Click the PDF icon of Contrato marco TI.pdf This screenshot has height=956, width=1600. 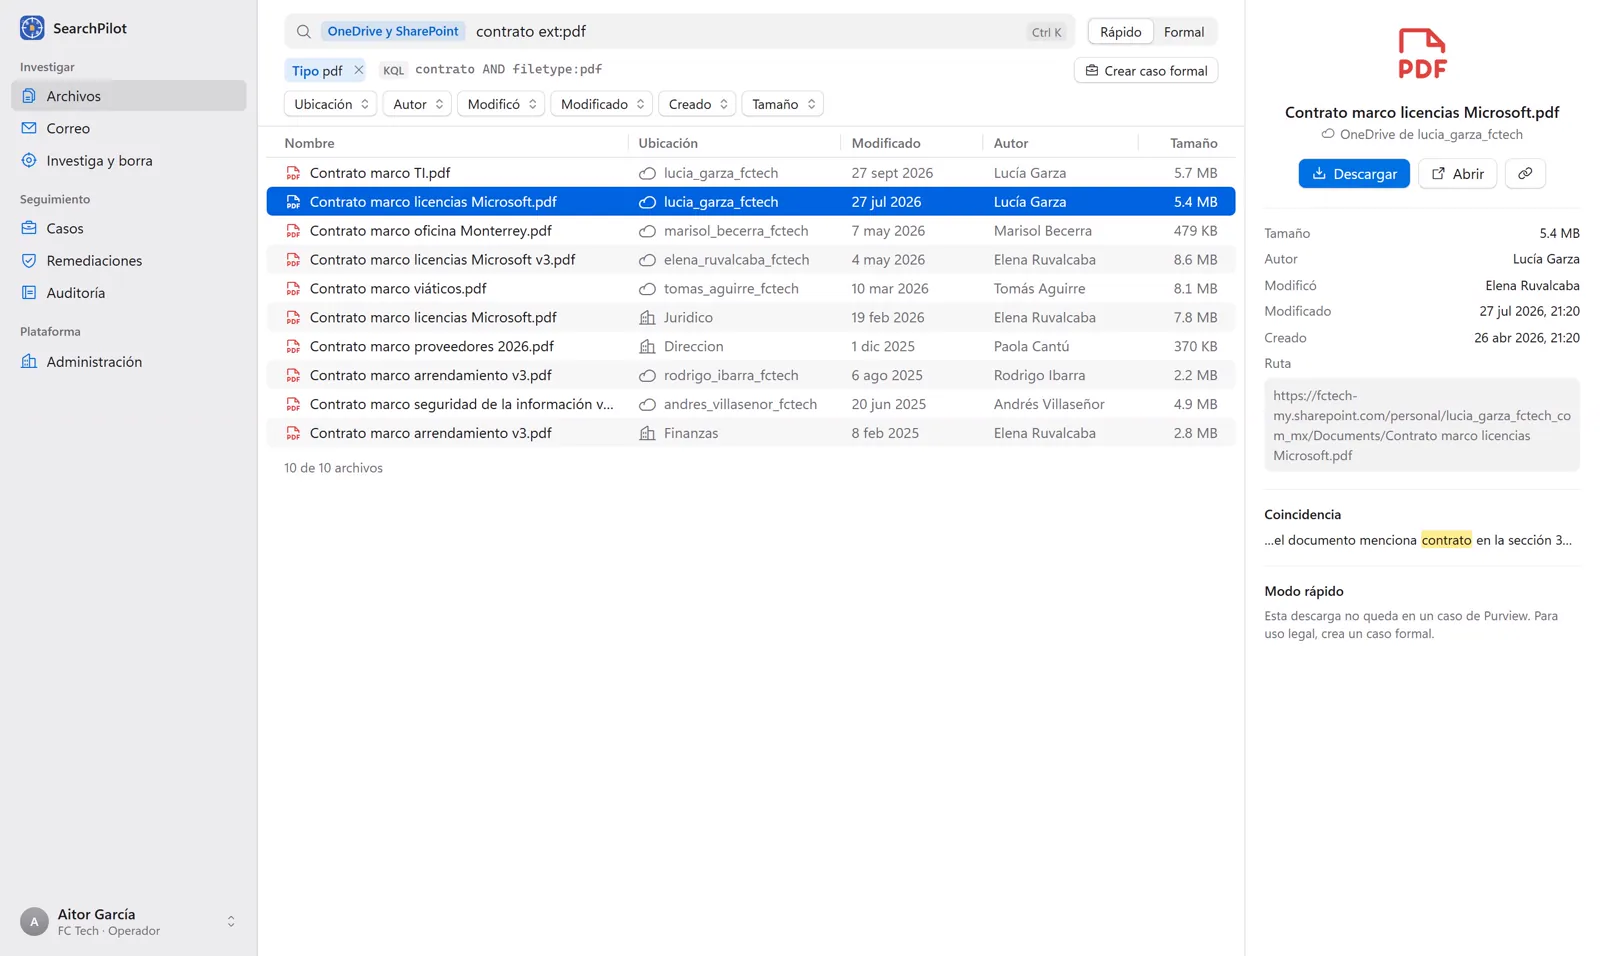(x=293, y=173)
